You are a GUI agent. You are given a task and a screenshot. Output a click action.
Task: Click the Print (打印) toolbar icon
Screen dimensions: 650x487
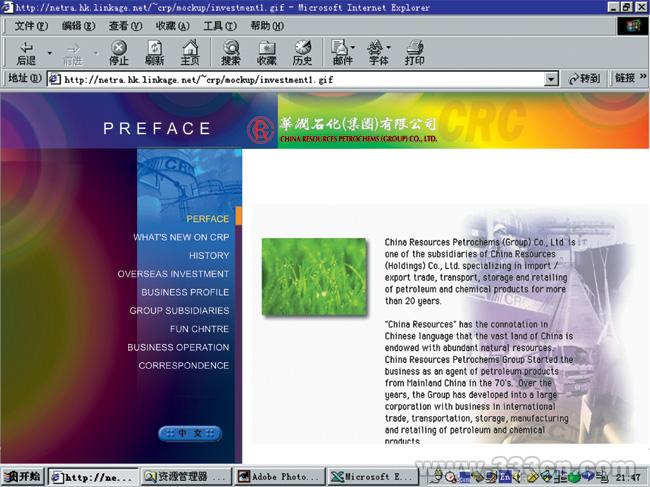(414, 52)
